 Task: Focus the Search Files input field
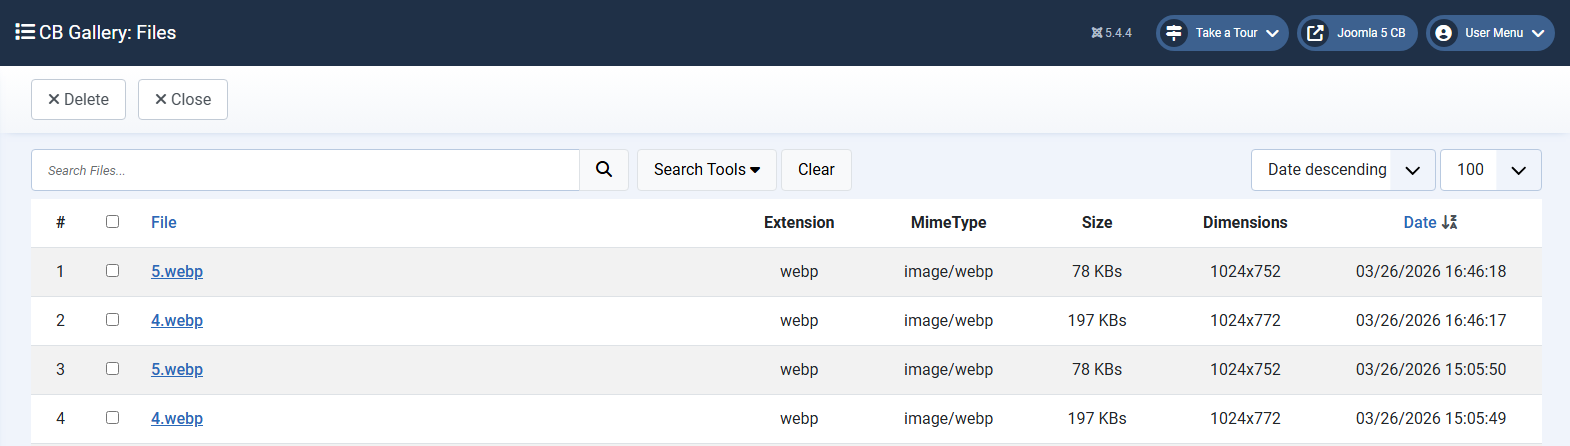pos(305,170)
